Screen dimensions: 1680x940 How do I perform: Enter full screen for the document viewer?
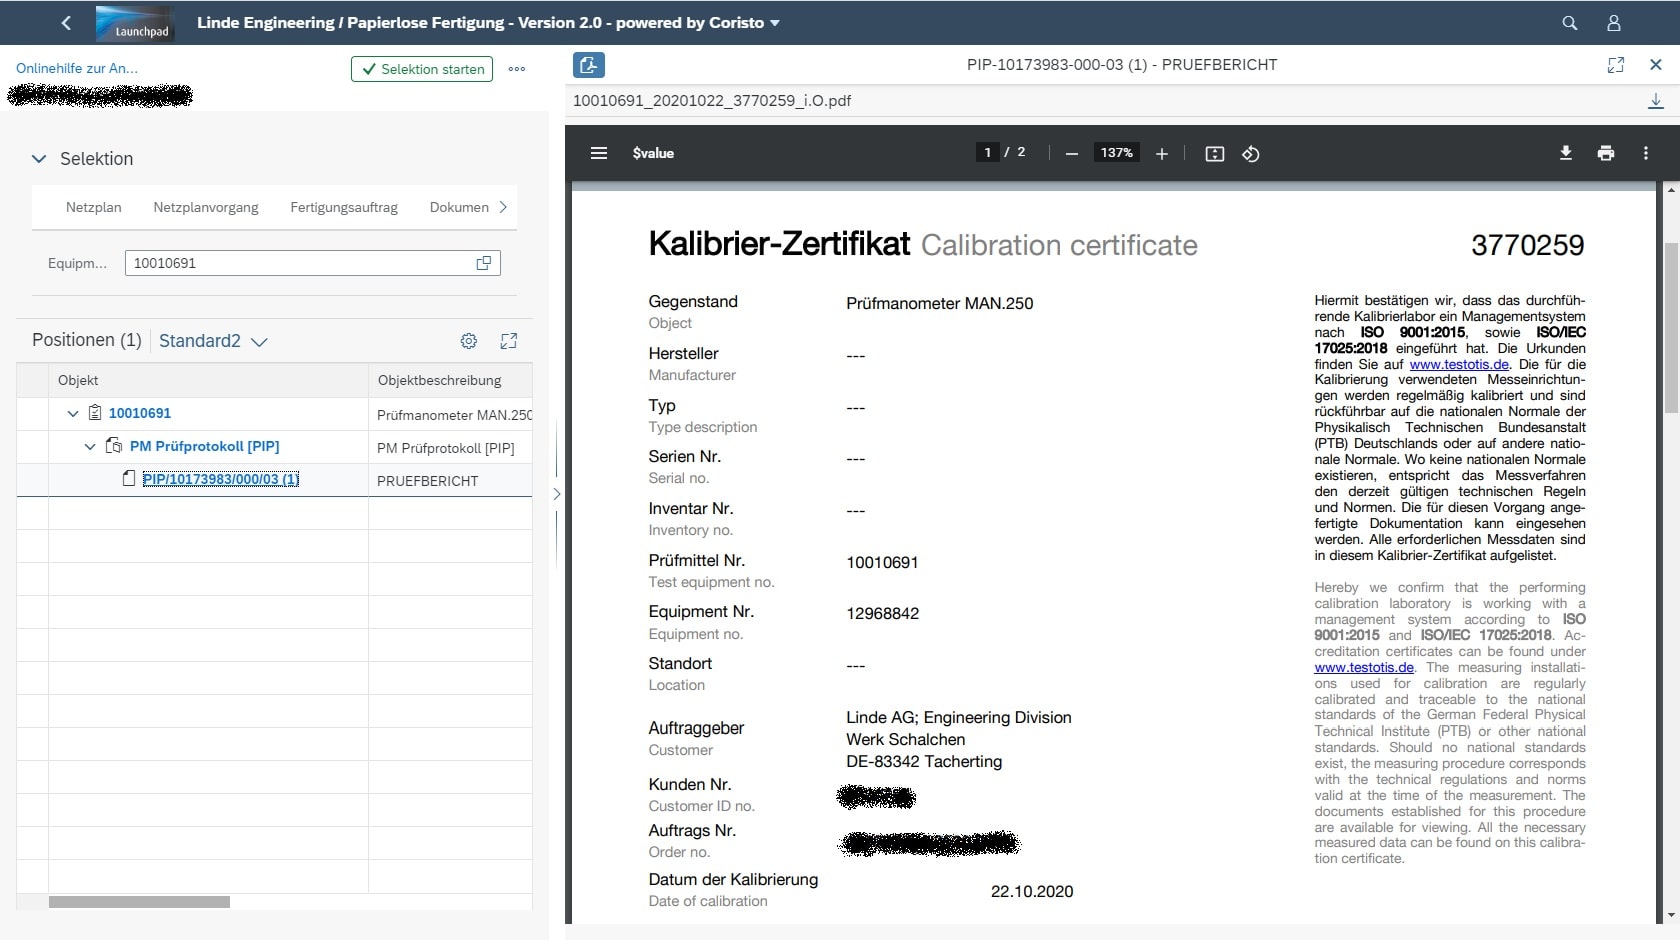coord(1616,65)
